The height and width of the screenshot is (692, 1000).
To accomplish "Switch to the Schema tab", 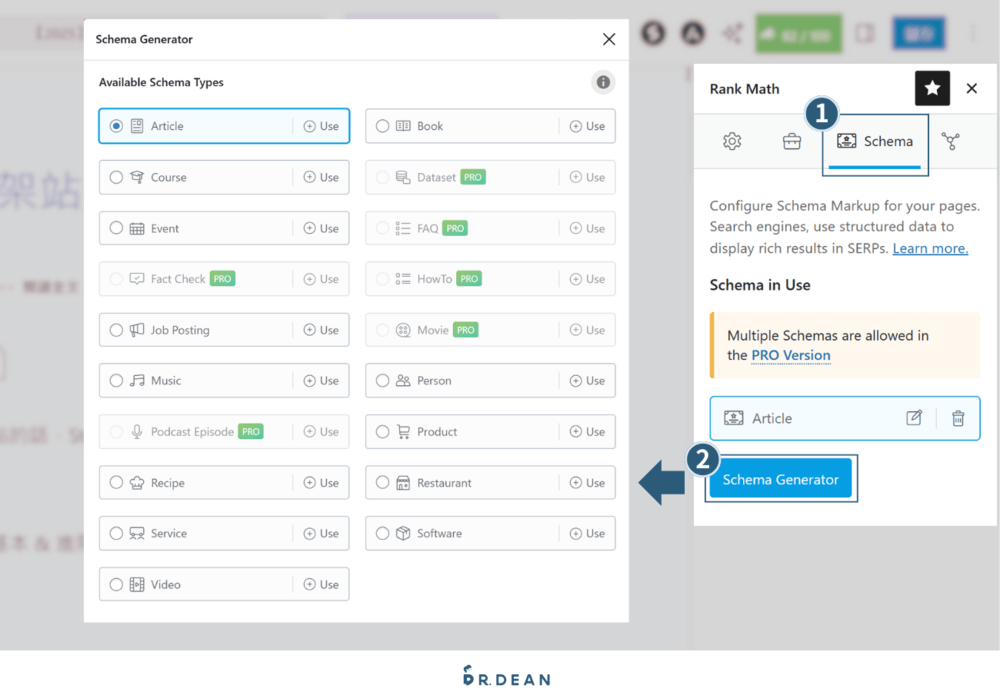I will (x=875, y=141).
